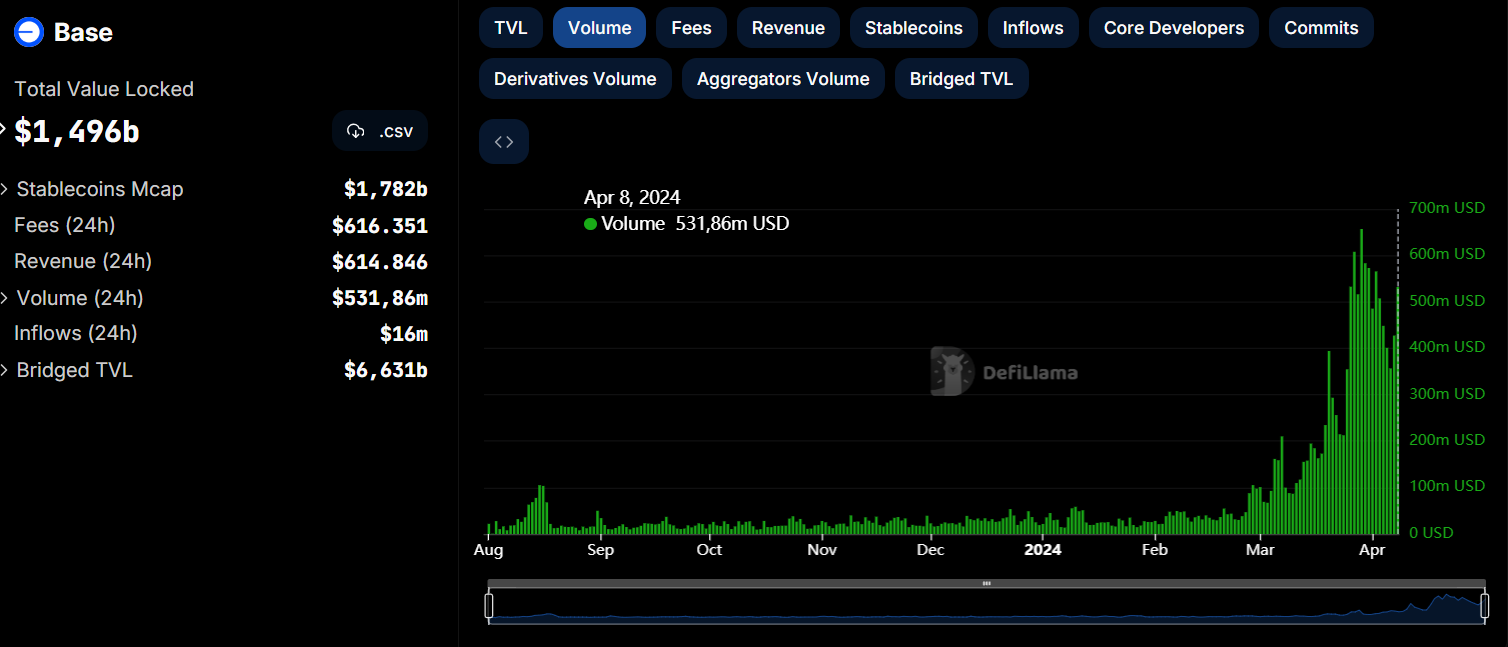Screen dimensions: 1508x647
Task: Toggle the Volume chart chip
Action: tap(599, 28)
